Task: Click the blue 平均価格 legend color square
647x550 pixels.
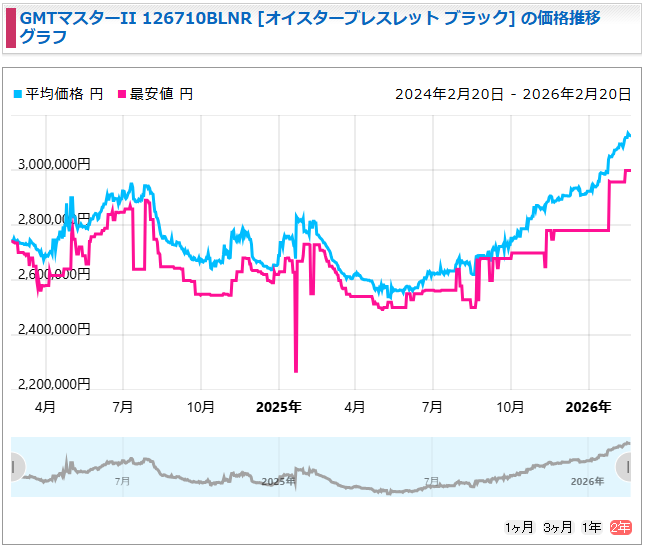Action: pyautogui.click(x=17, y=94)
